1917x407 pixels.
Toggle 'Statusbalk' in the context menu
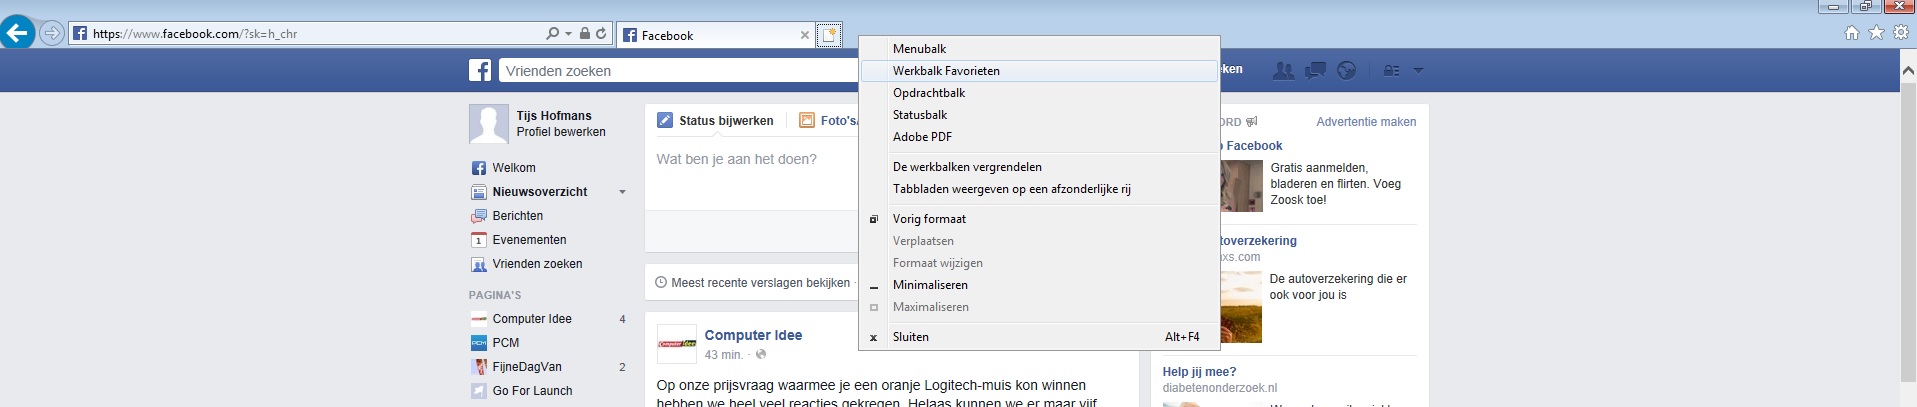coord(1039,115)
